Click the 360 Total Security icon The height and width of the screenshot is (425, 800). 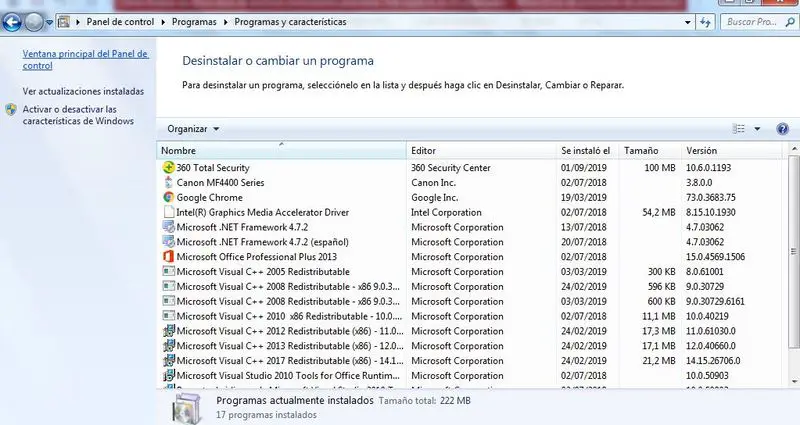coord(168,167)
